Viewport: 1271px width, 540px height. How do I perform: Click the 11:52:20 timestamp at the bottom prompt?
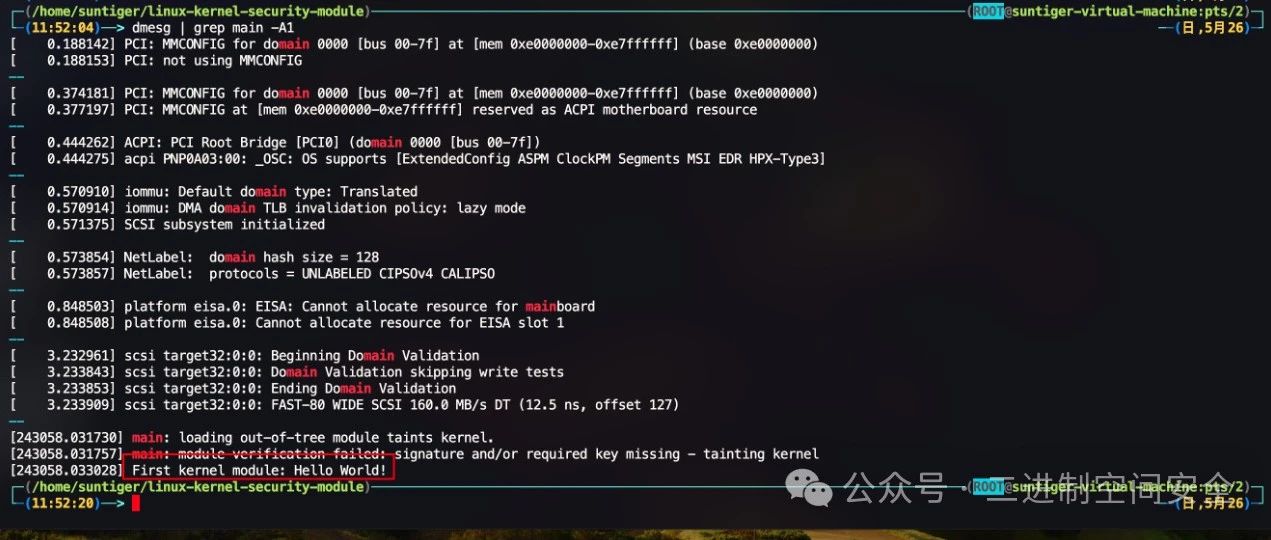64,503
